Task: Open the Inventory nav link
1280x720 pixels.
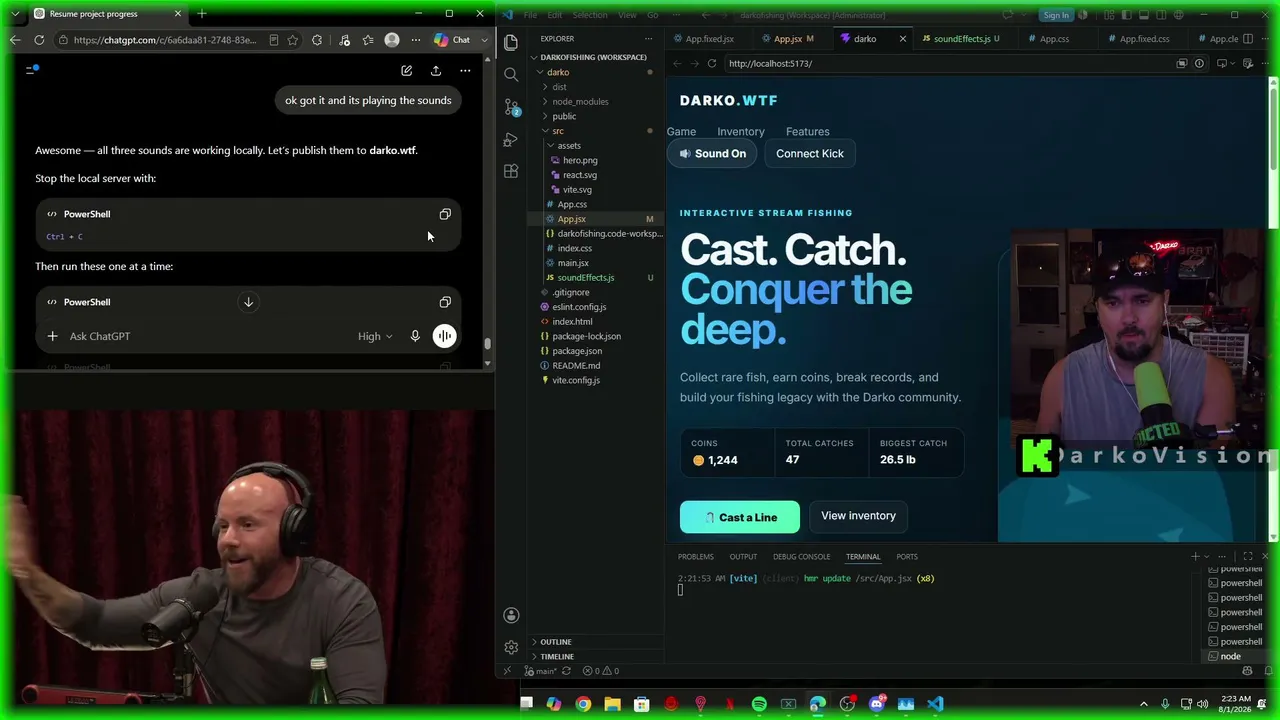Action: click(x=741, y=131)
